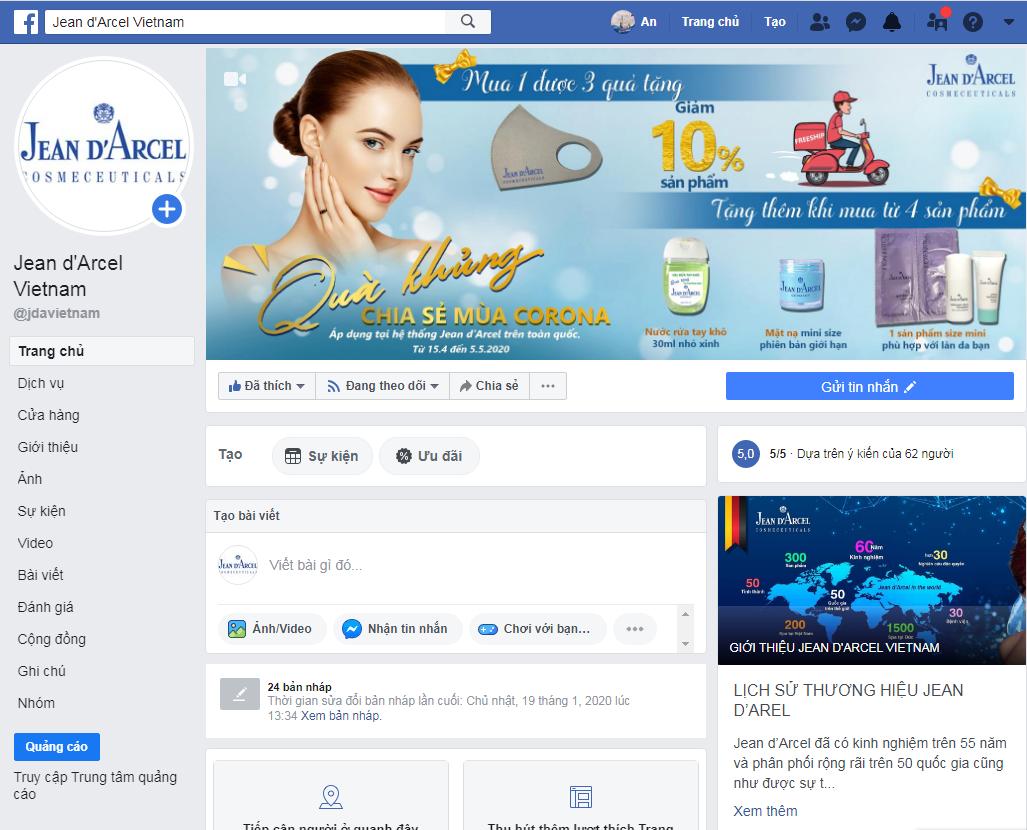Screen dimensions: 1027x830
Task: Select Đánh giá in the left menu
Action: (45, 607)
